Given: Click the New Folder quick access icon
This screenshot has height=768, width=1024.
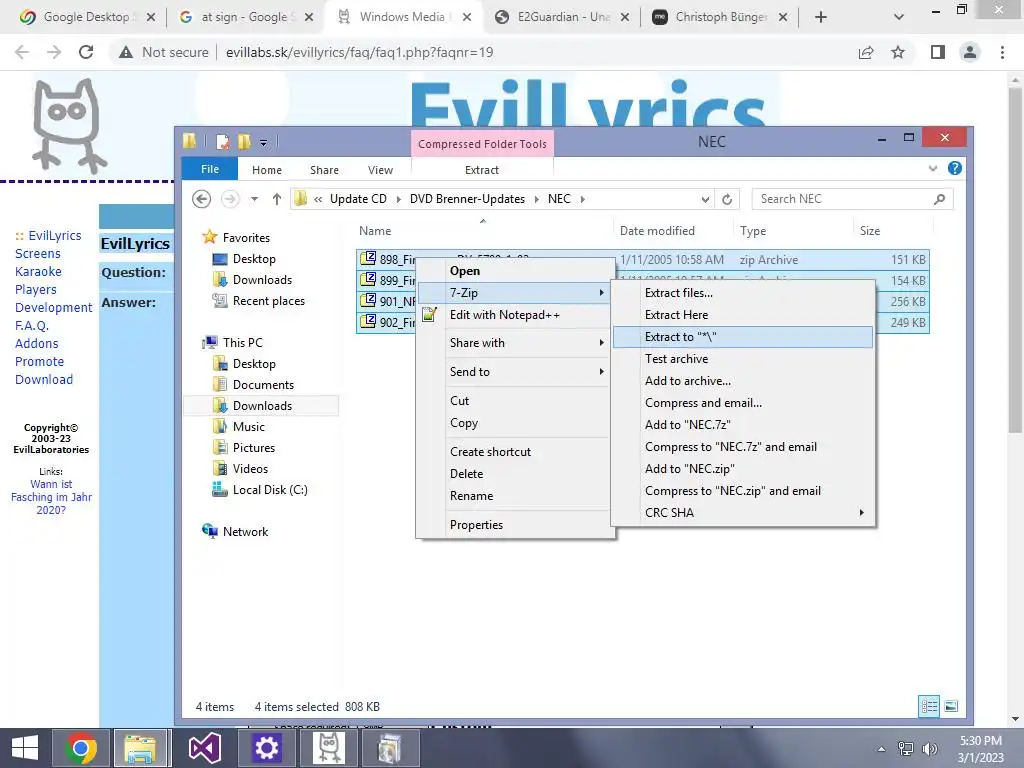Looking at the screenshot, I should click(244, 142).
